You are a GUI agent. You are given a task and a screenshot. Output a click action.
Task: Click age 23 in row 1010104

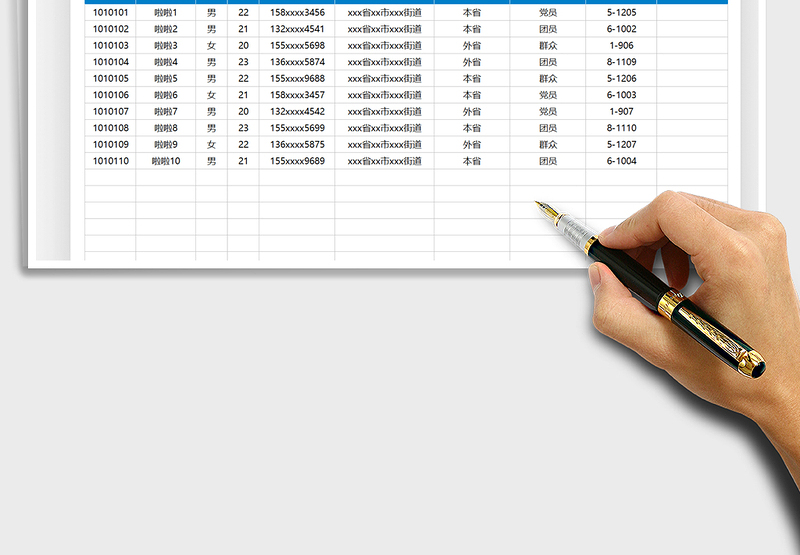pyautogui.click(x=243, y=62)
